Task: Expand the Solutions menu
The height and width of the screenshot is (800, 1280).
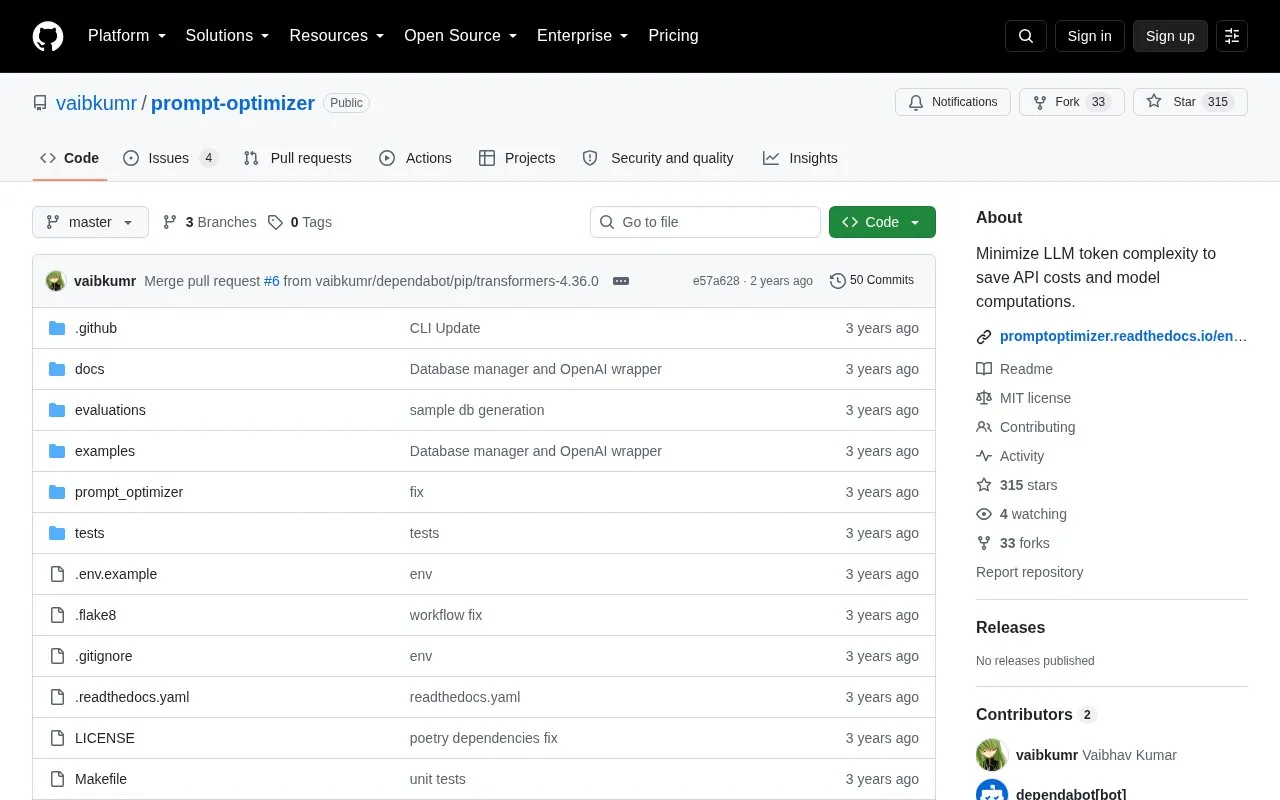Action: pyautogui.click(x=228, y=36)
